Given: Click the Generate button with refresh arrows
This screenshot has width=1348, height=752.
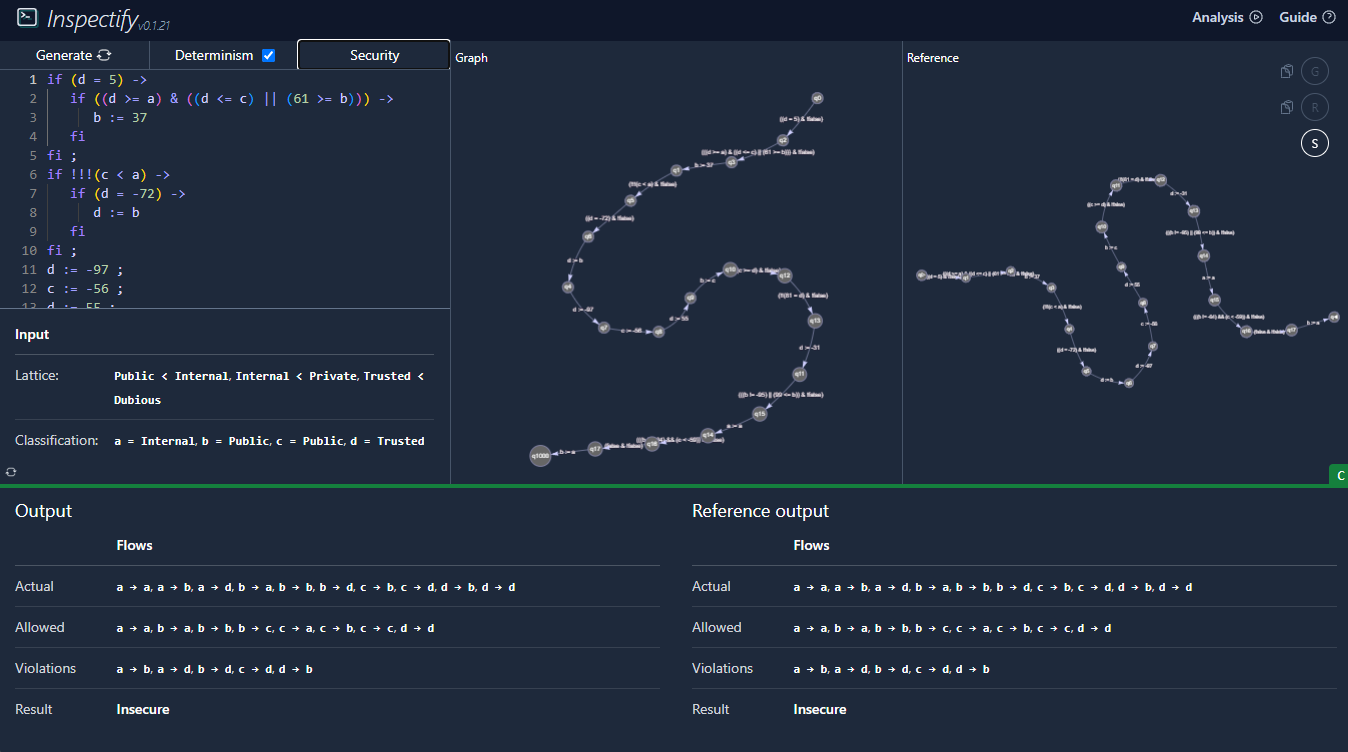Looking at the screenshot, I should click(x=74, y=55).
